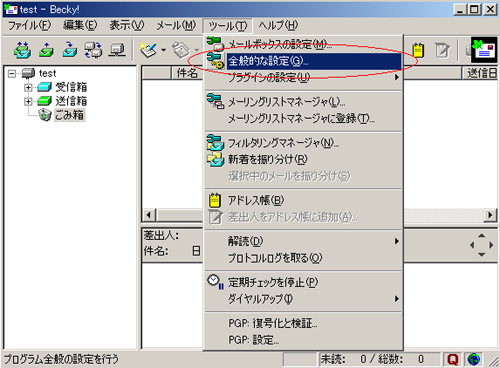The height and width of the screenshot is (368, 500).
Task: Expand the 受信箱 inbox folder
Action: pos(28,87)
